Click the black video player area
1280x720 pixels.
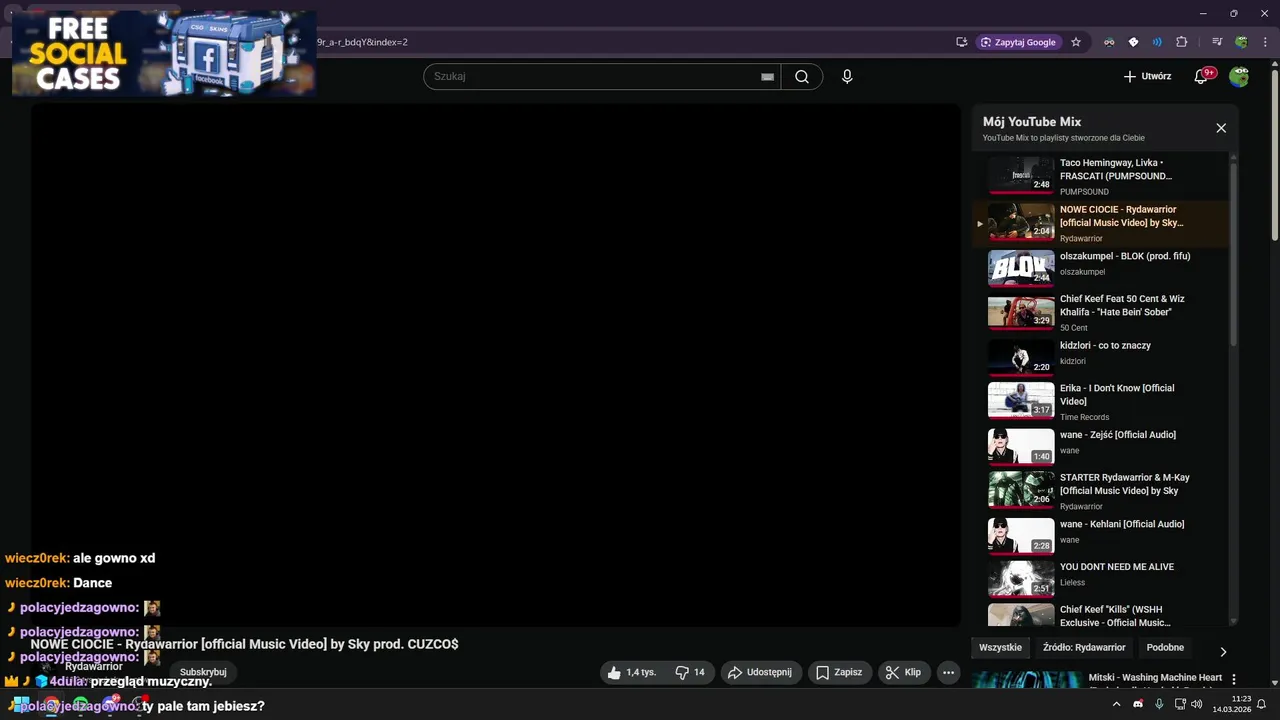495,365
